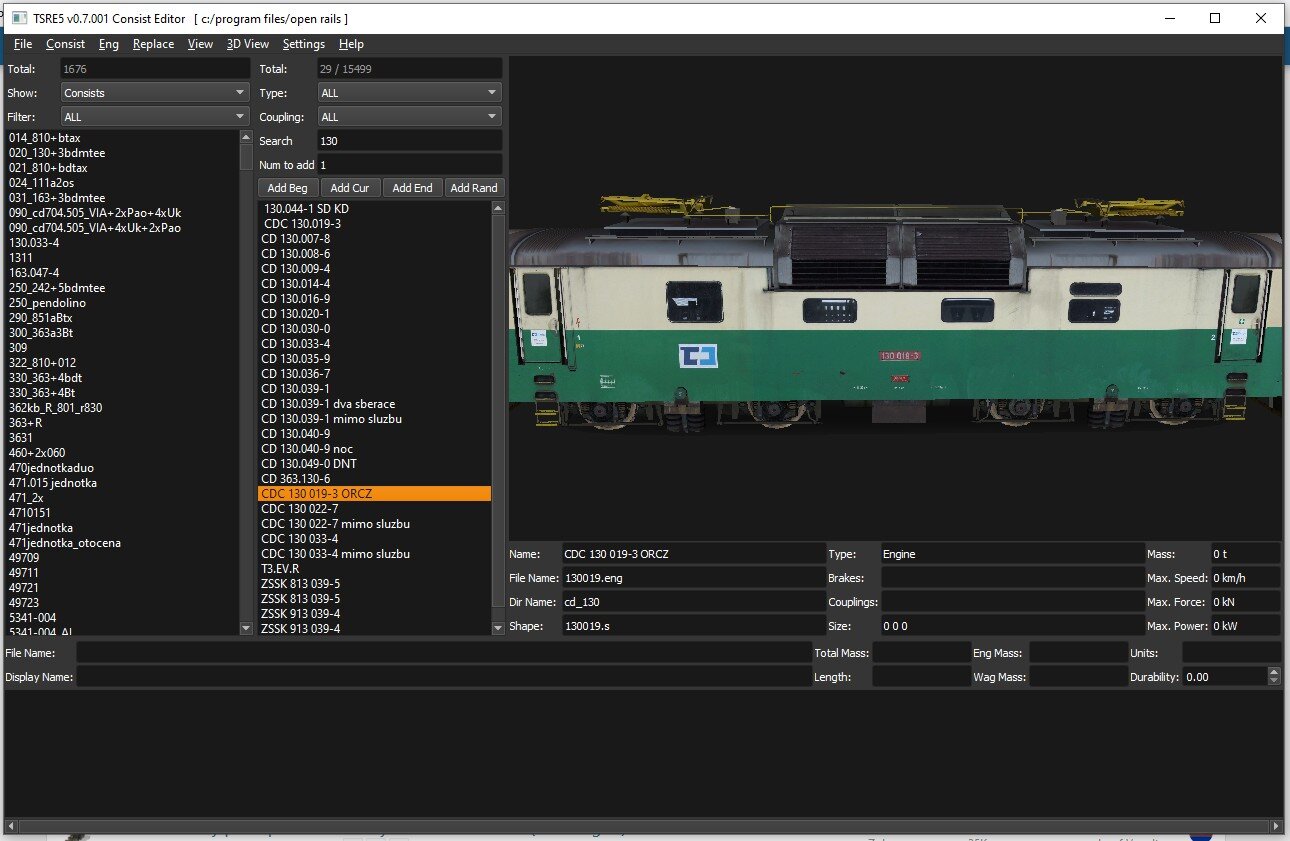Focus the Num to add field
The image size is (1290, 841).
click(x=410, y=165)
